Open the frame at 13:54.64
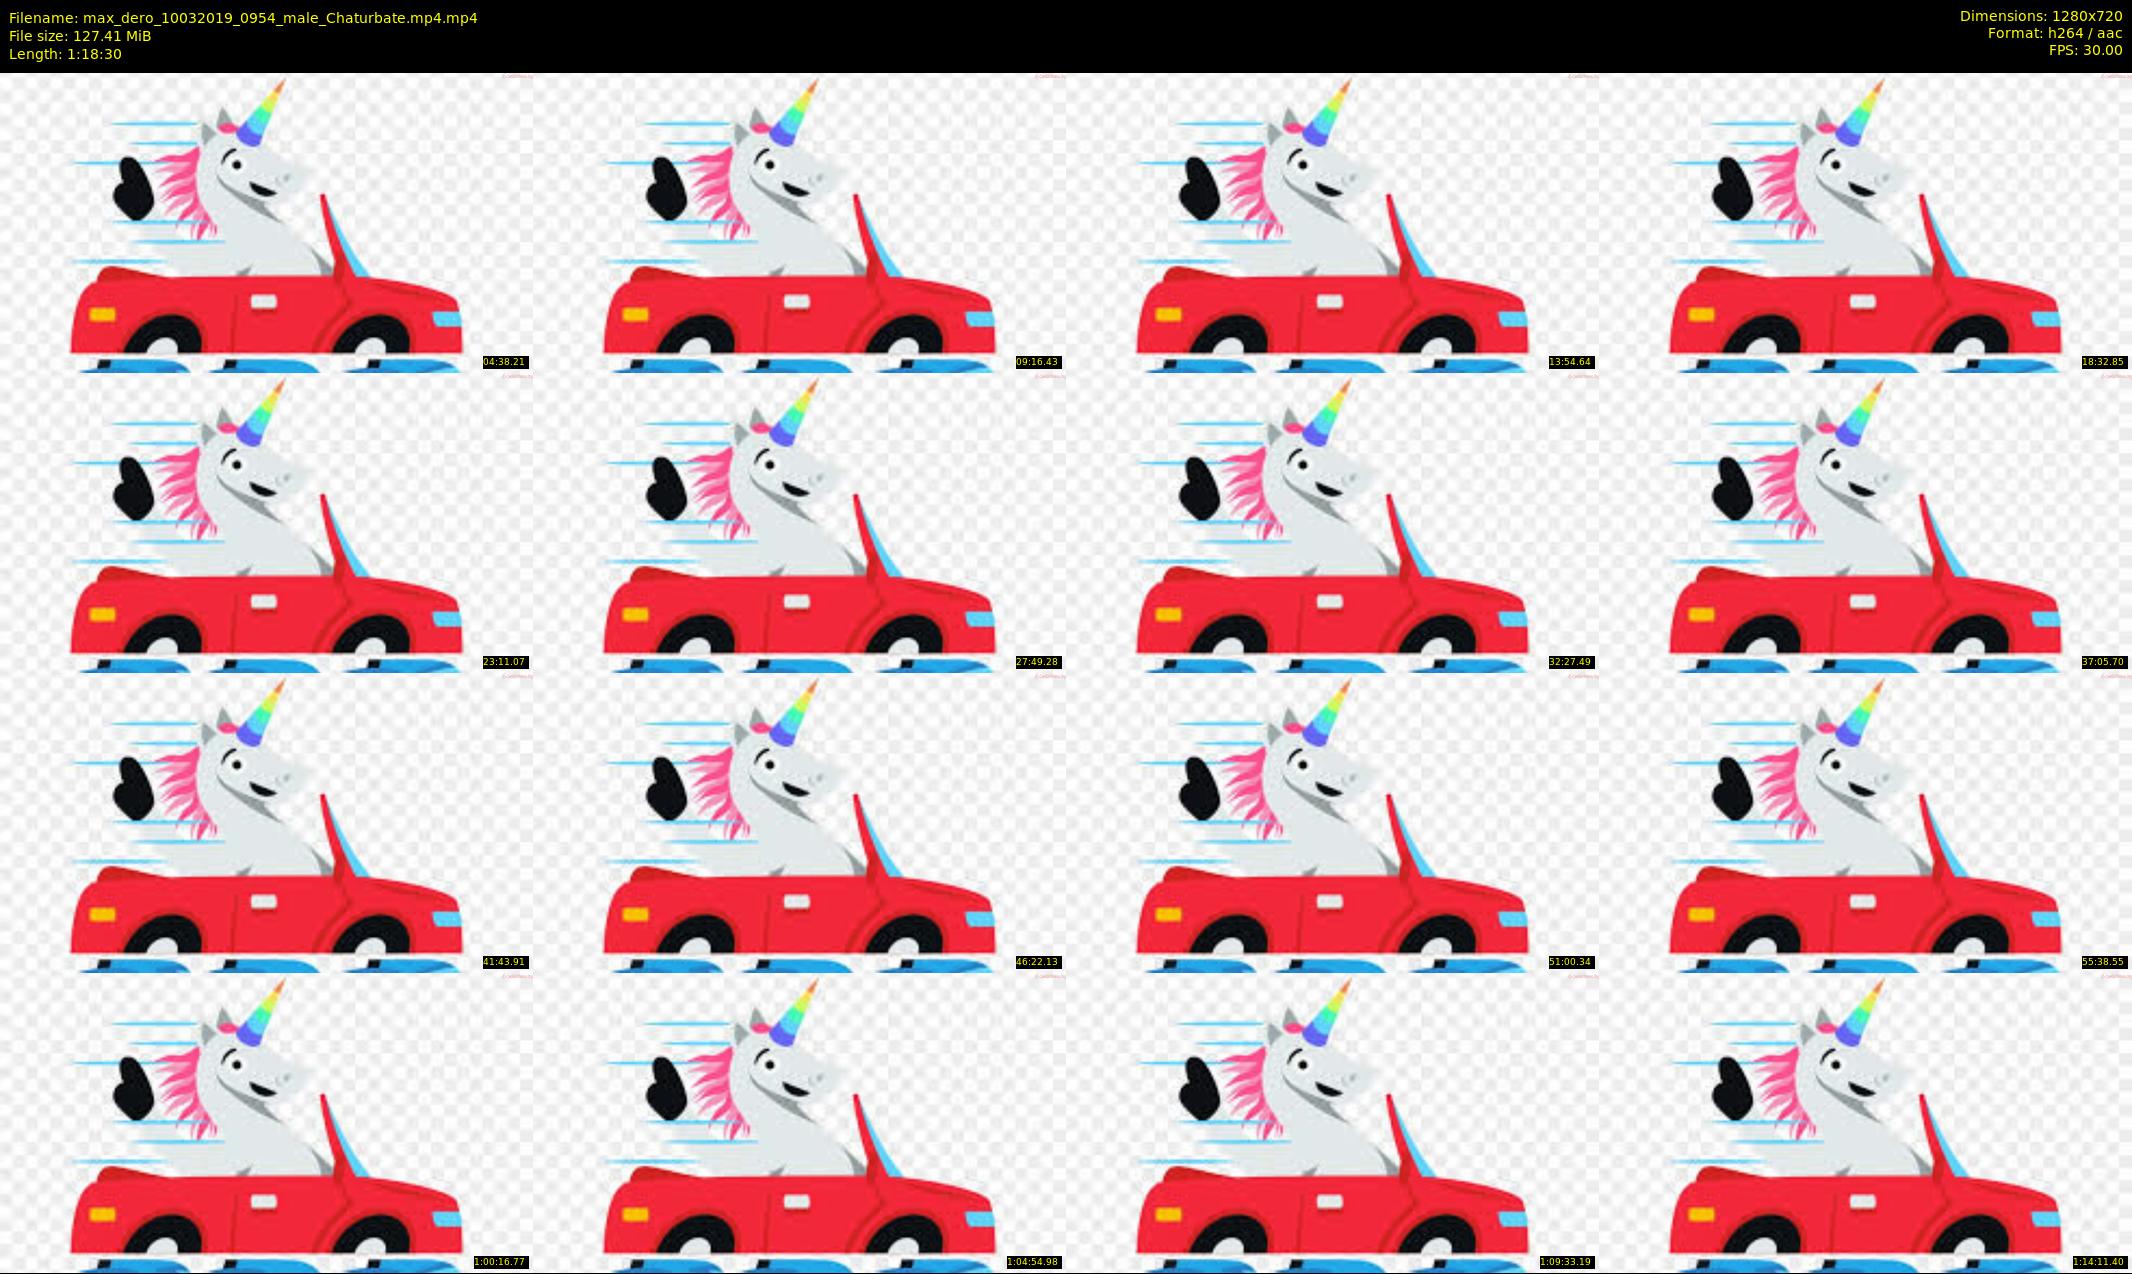This screenshot has width=2132, height=1274. point(1332,222)
